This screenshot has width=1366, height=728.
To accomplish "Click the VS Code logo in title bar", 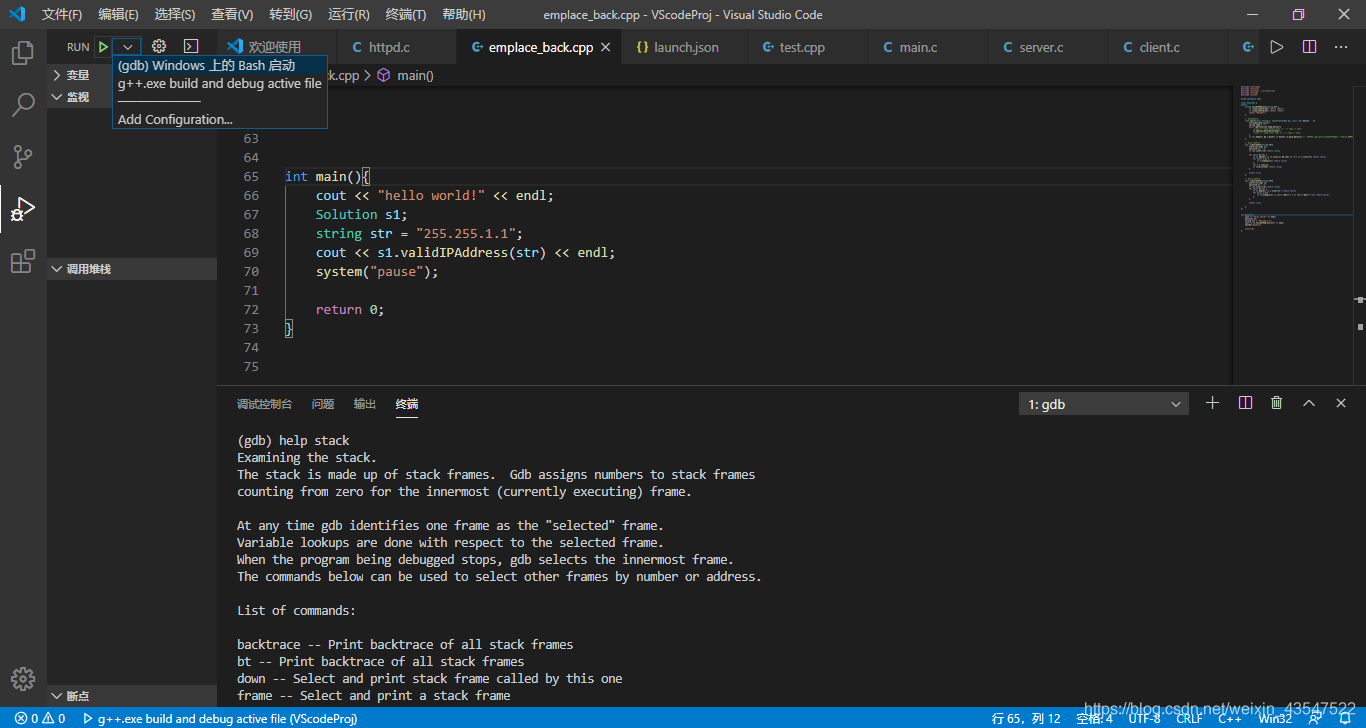I will point(17,14).
